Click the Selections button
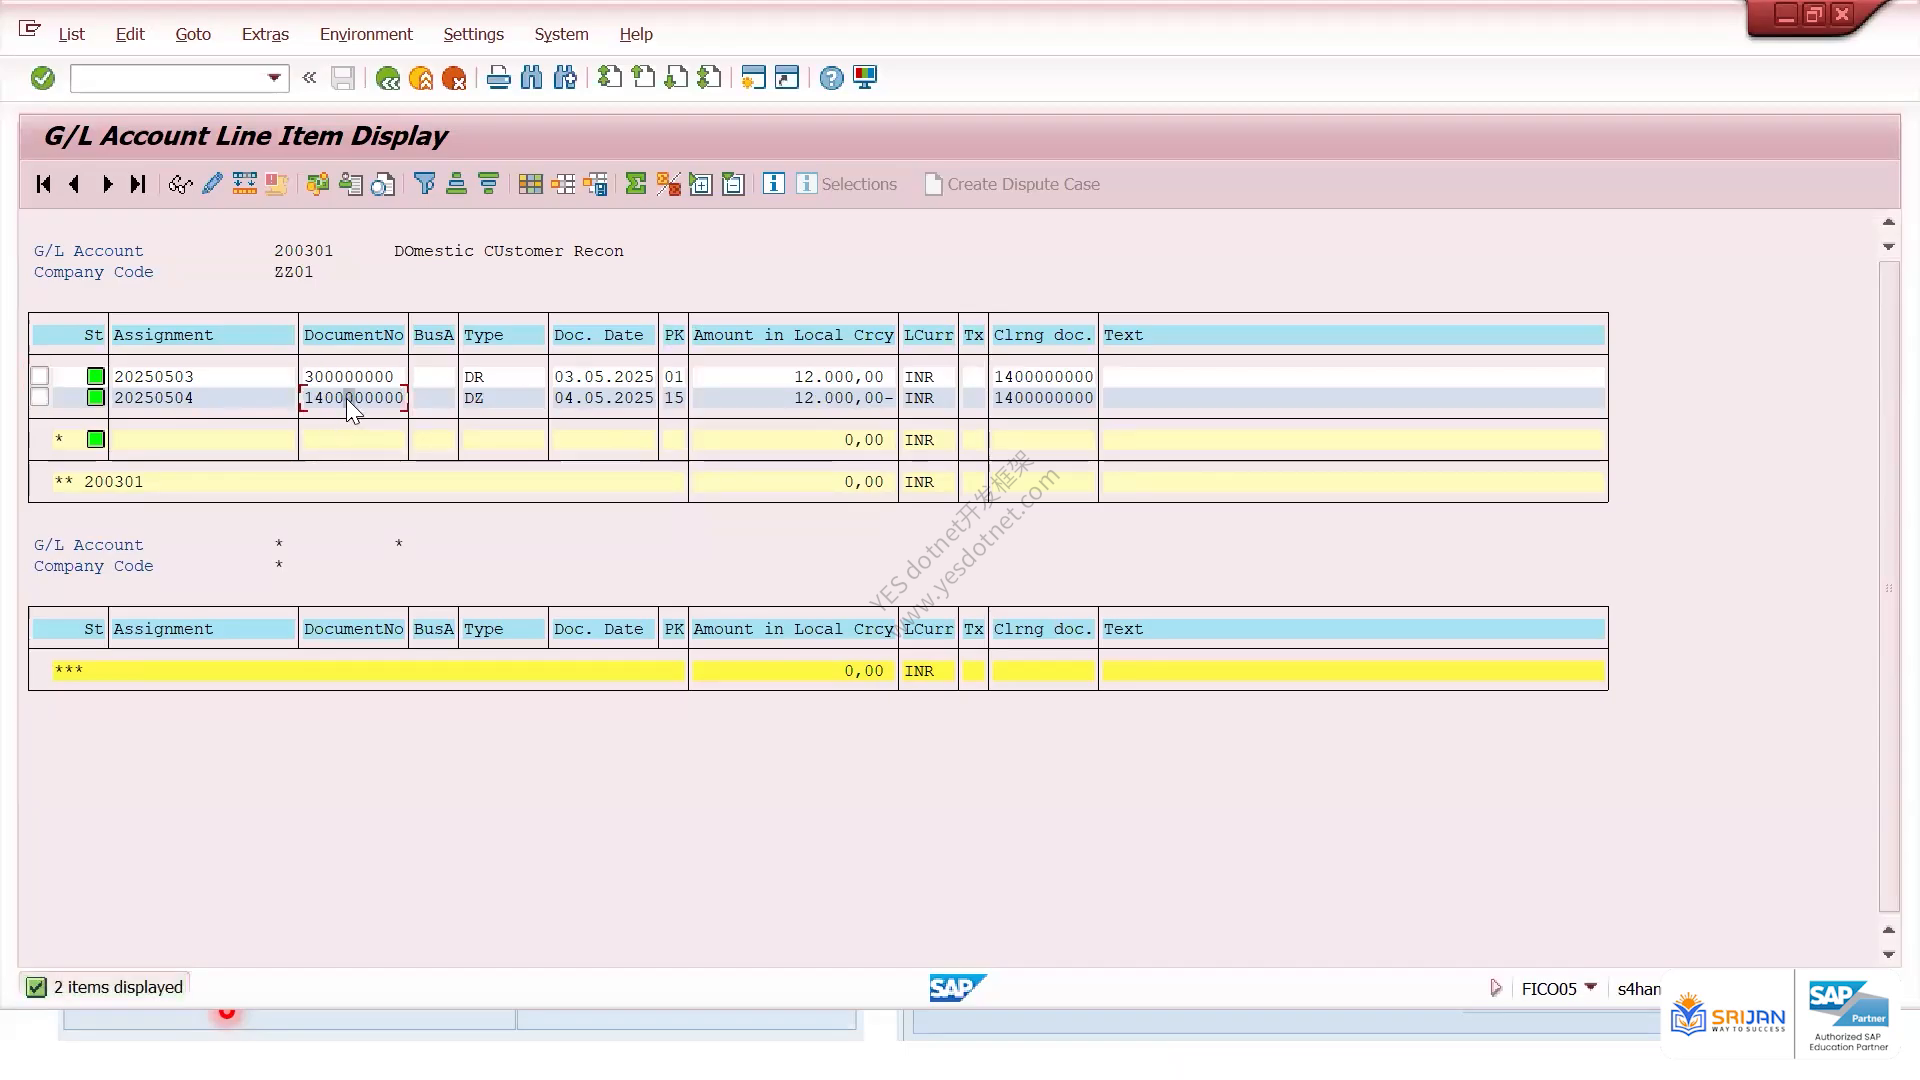This screenshot has height=1080, width=1920. [847, 184]
